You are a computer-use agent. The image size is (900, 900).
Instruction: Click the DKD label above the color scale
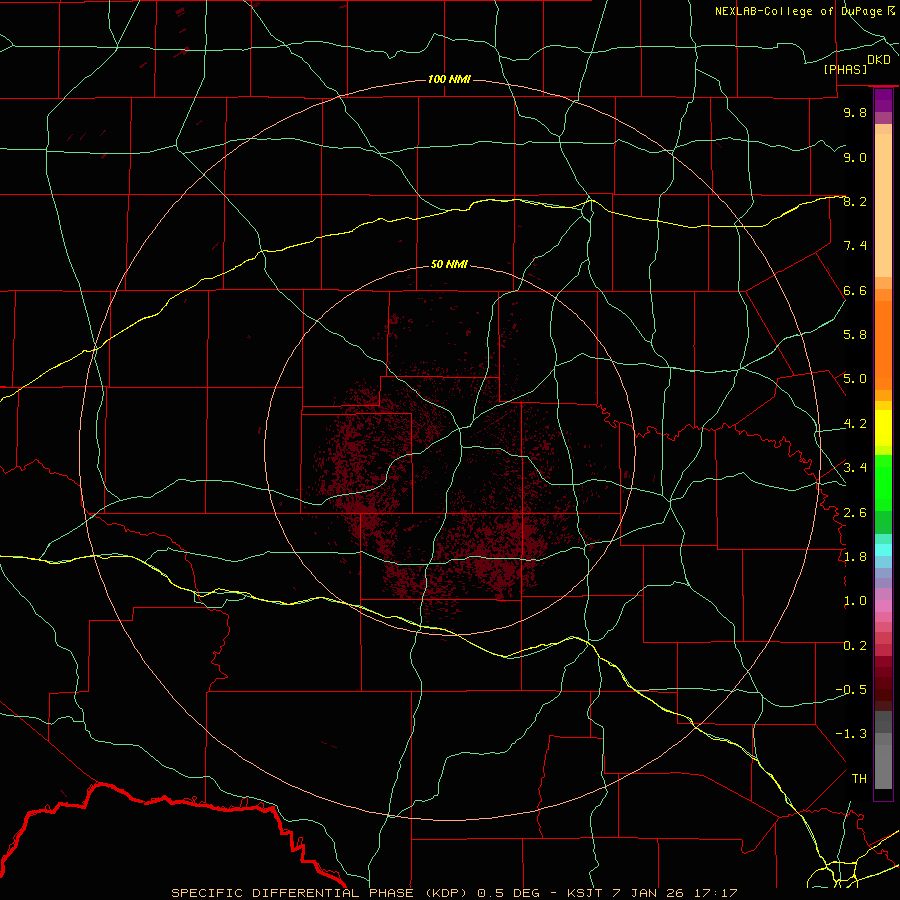tap(879, 59)
